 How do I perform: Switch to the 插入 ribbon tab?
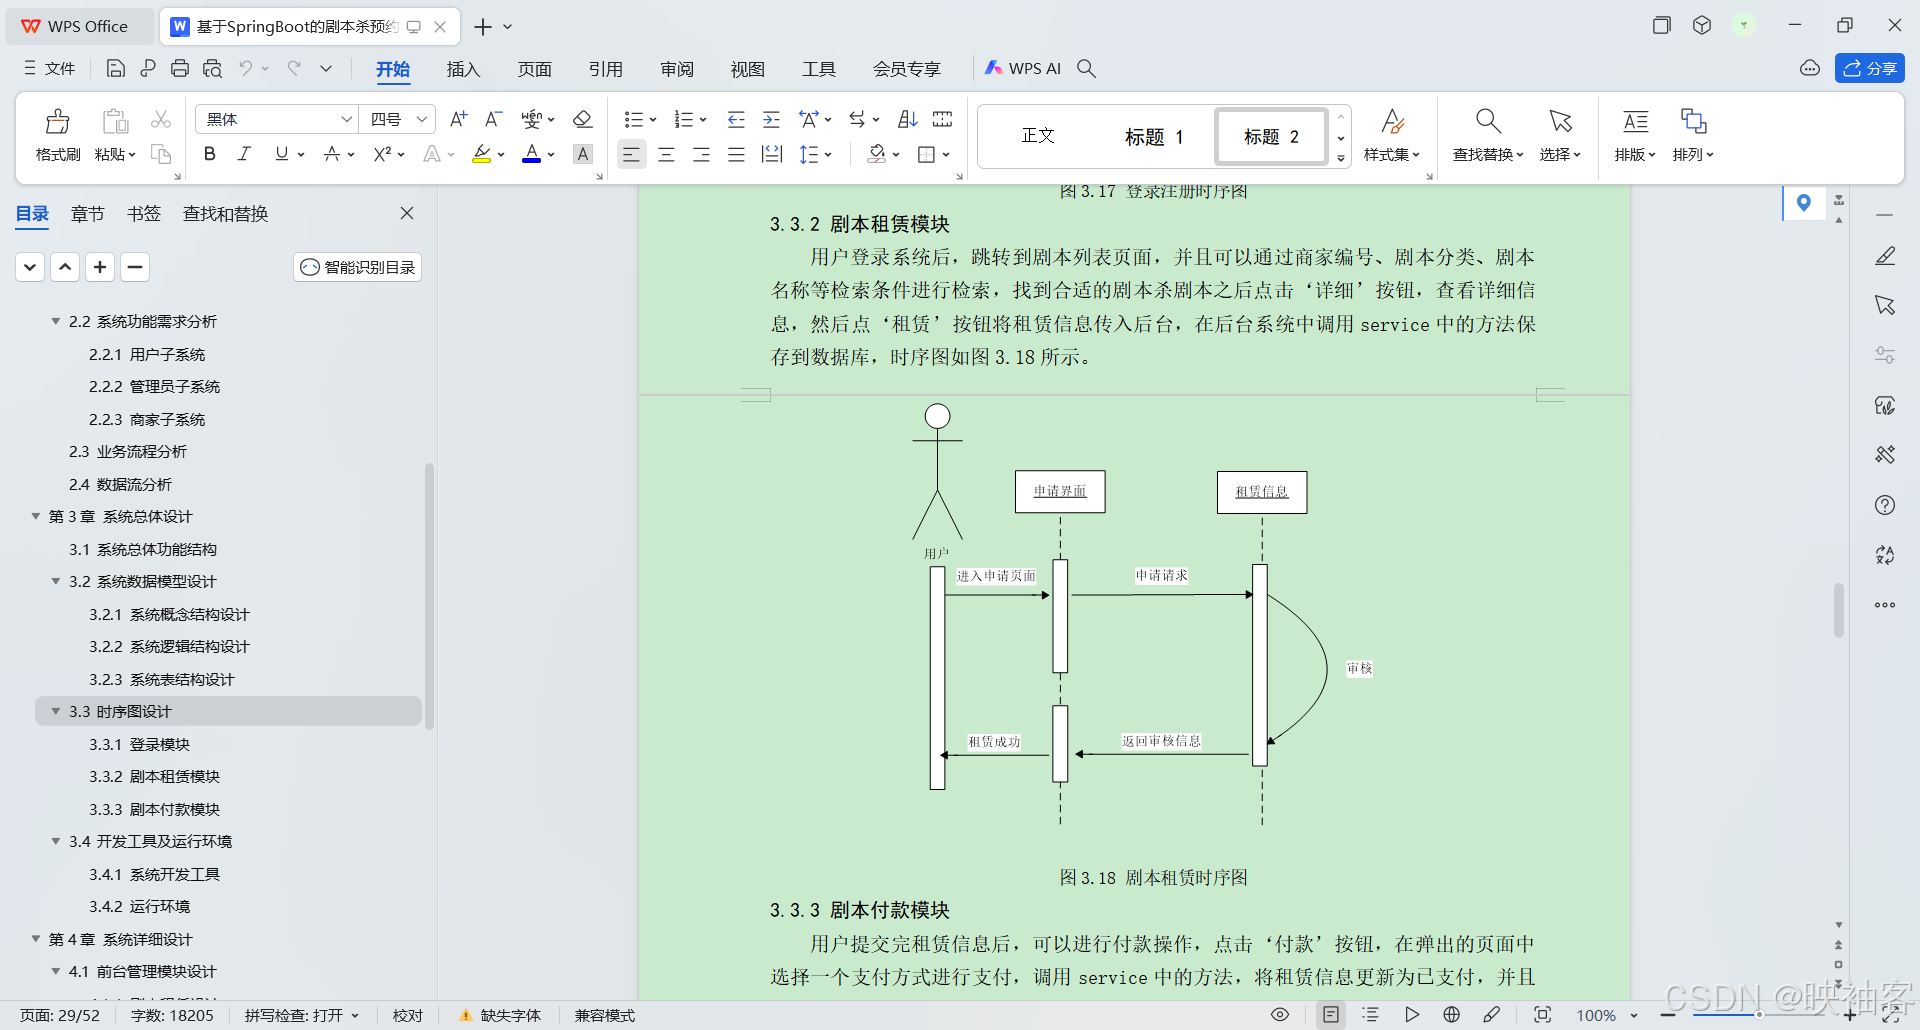pyautogui.click(x=462, y=69)
